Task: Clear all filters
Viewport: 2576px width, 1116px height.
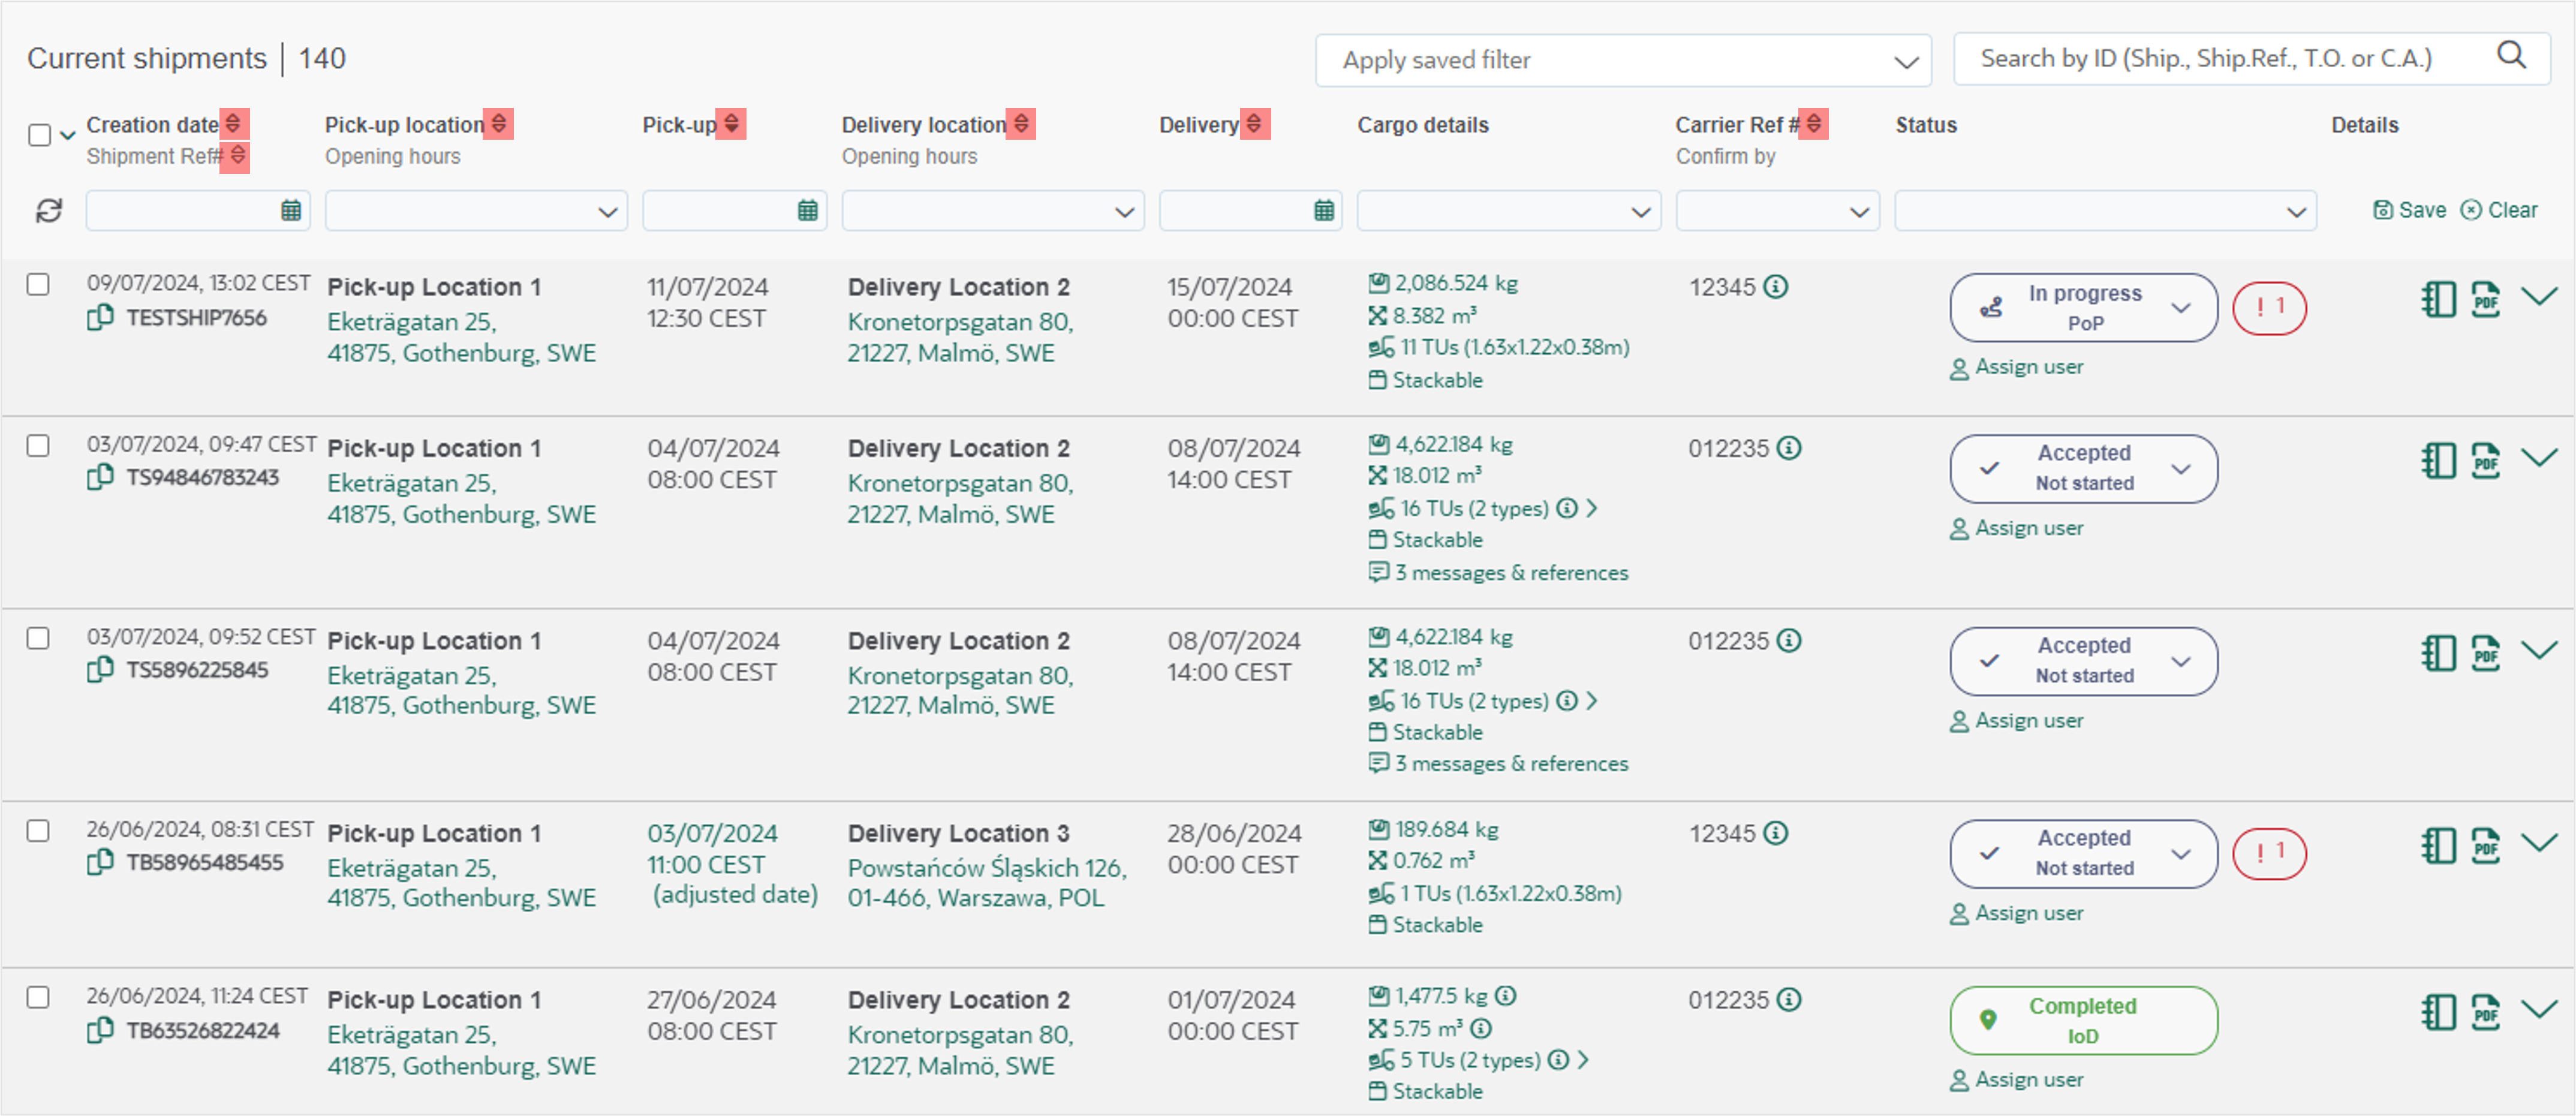Action: click(x=2499, y=210)
